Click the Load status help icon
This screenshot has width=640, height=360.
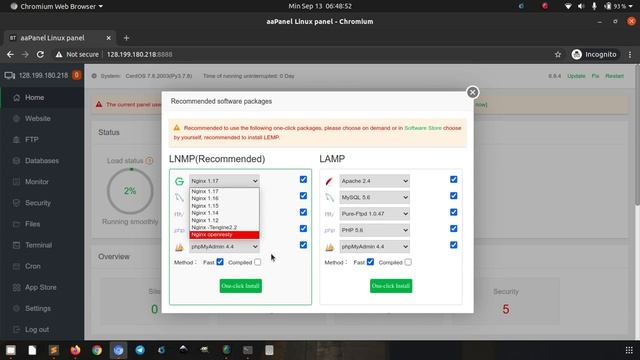[x=149, y=161]
